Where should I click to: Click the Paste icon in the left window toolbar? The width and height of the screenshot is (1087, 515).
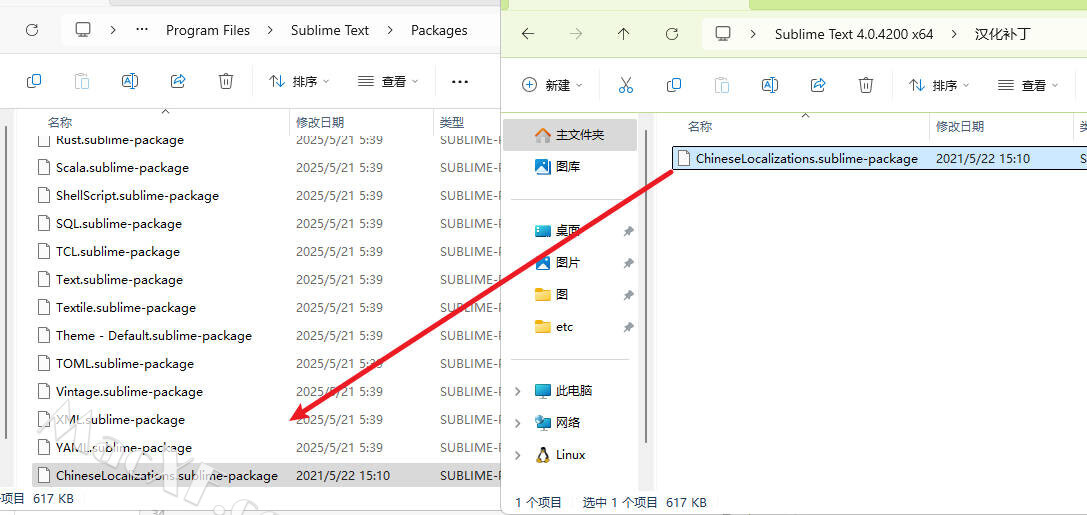tap(82, 81)
